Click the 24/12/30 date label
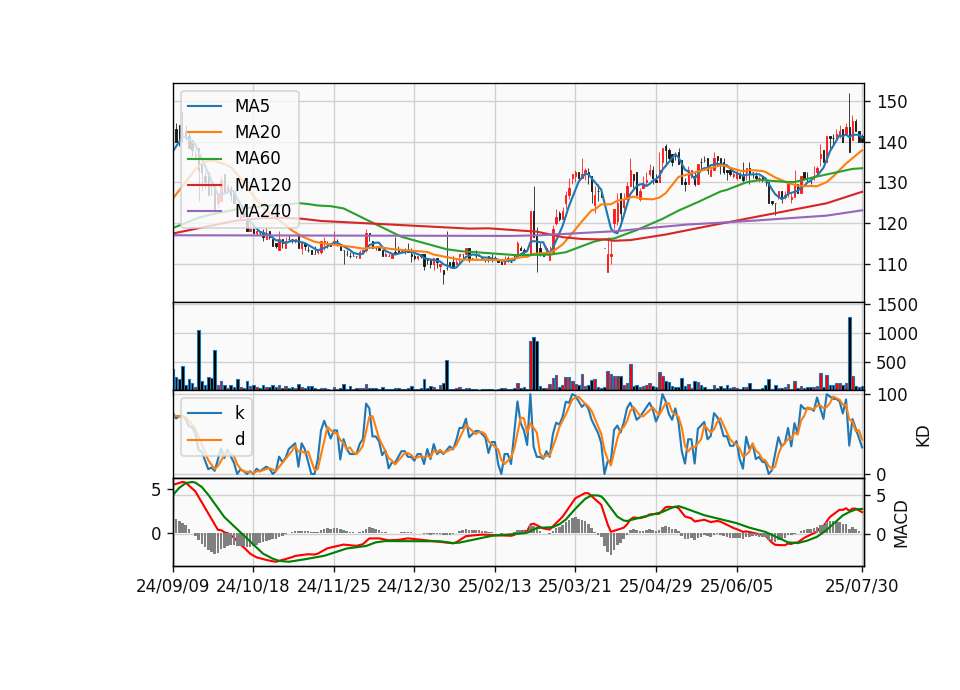960x690 pixels. tap(414, 586)
